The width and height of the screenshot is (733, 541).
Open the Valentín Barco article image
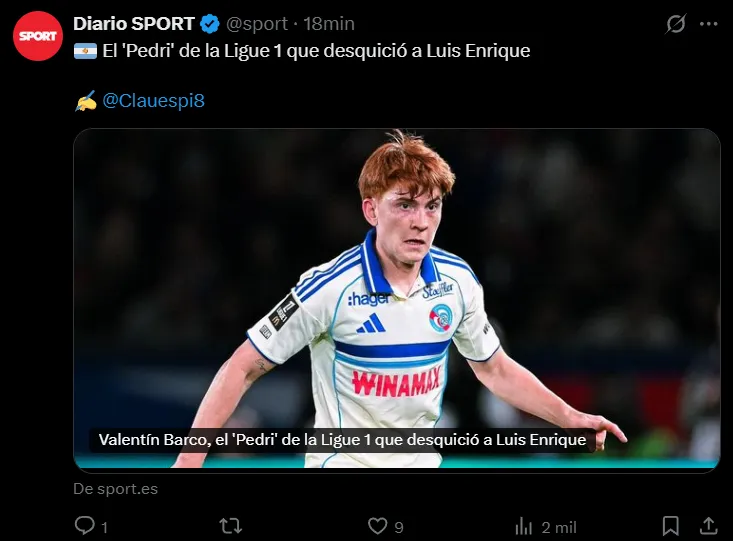click(x=396, y=280)
